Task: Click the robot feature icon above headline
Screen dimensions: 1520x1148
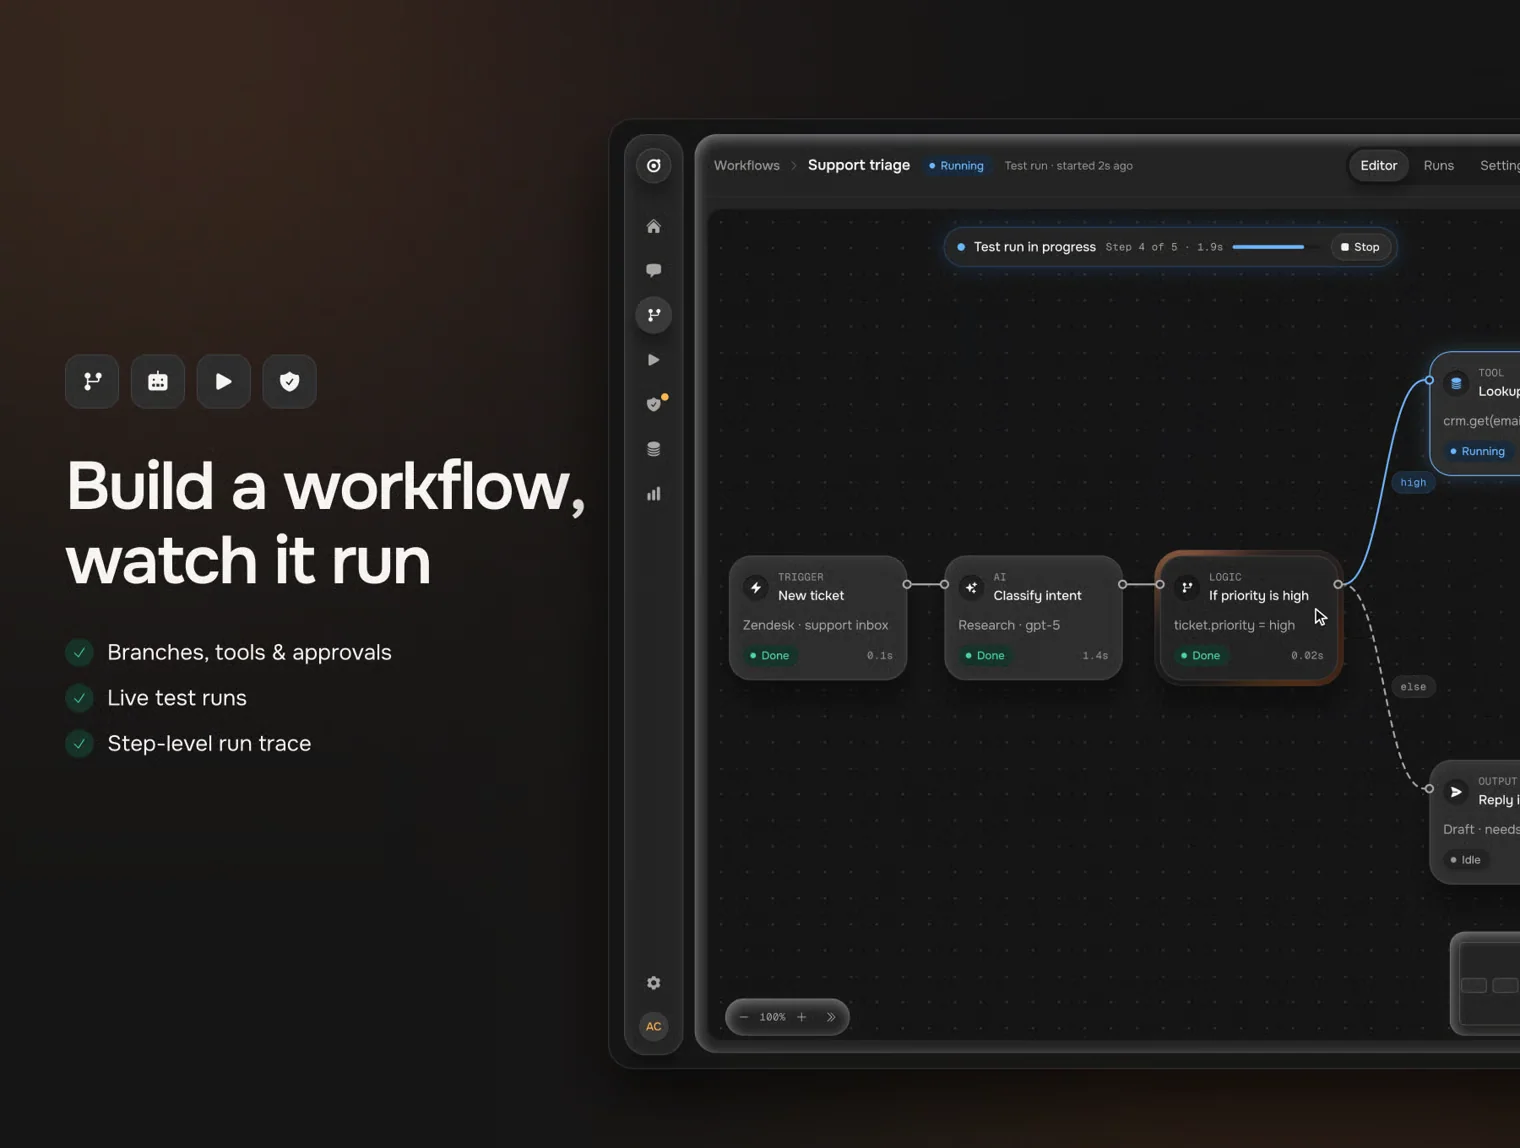Action: point(158,381)
